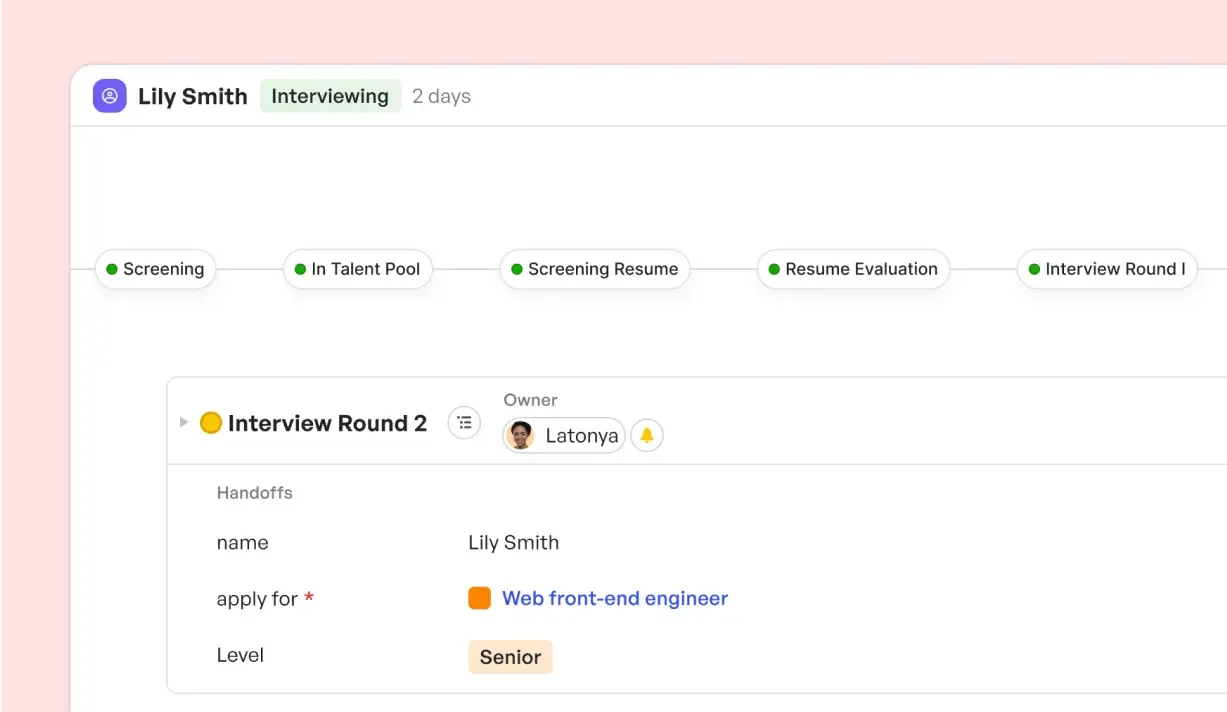The image size is (1227, 712).
Task: Expand the Interview Round 2 triangle
Action: pos(183,423)
